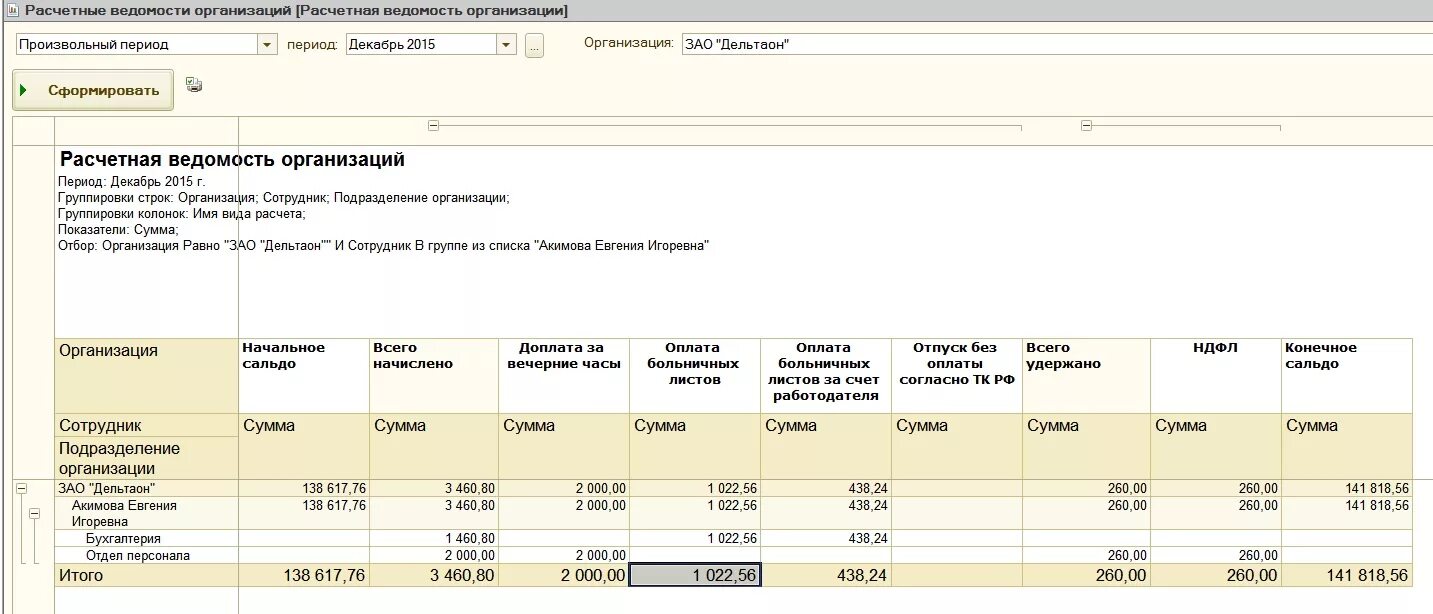Click the Отбор filter description line
This screenshot has width=1433, height=614.
(383, 246)
